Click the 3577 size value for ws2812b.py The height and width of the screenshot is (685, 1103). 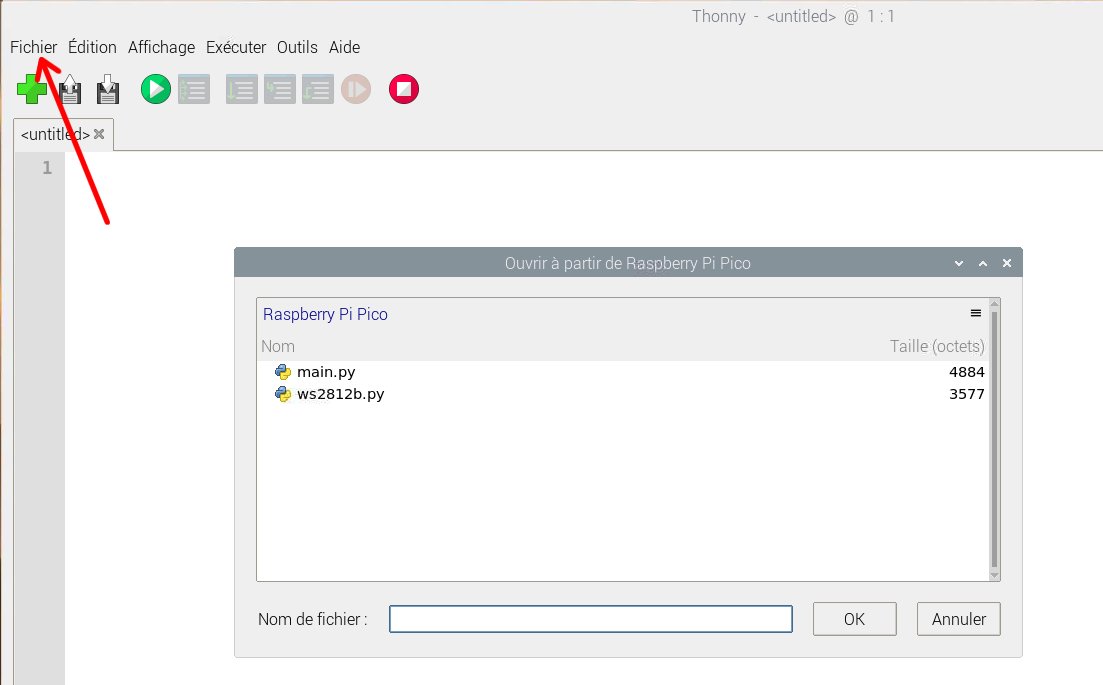(x=967, y=394)
